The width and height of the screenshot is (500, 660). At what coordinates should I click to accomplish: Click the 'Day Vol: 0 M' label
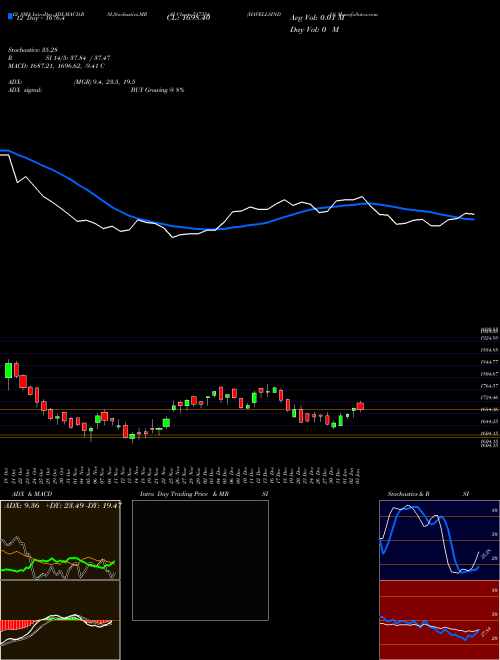[314, 29]
